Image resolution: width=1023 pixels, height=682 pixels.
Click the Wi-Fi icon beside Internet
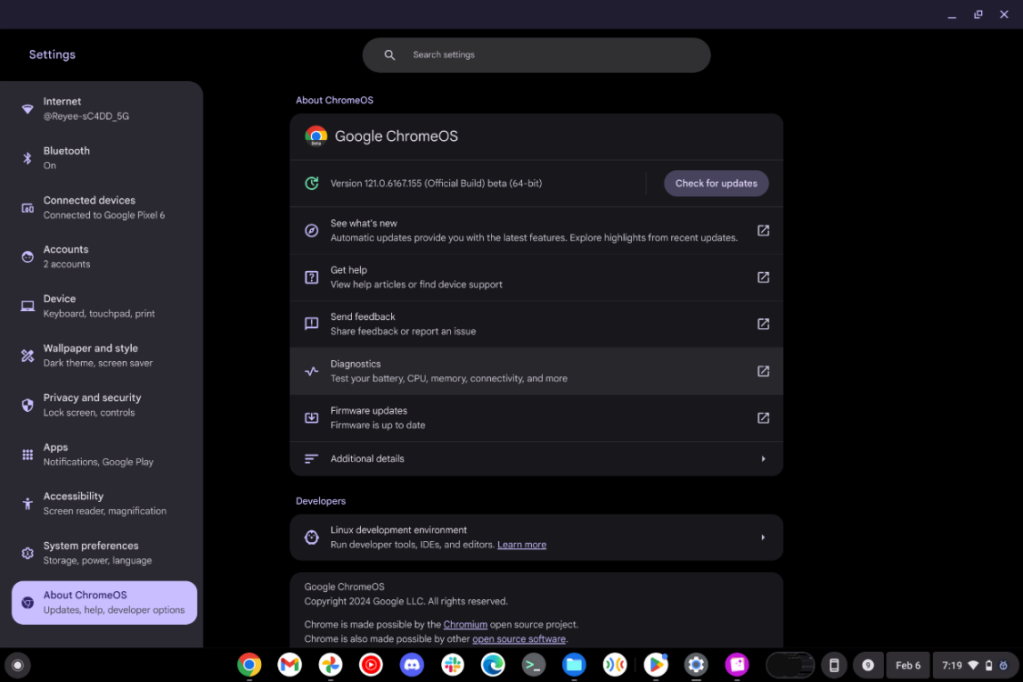(x=27, y=108)
